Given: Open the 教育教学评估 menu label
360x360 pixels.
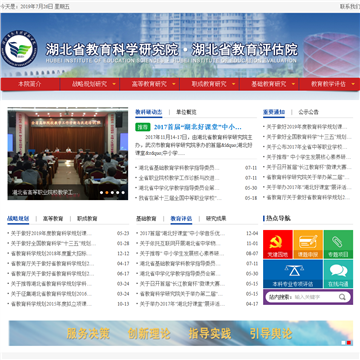Looking at the screenshot, I should tap(328, 84).
